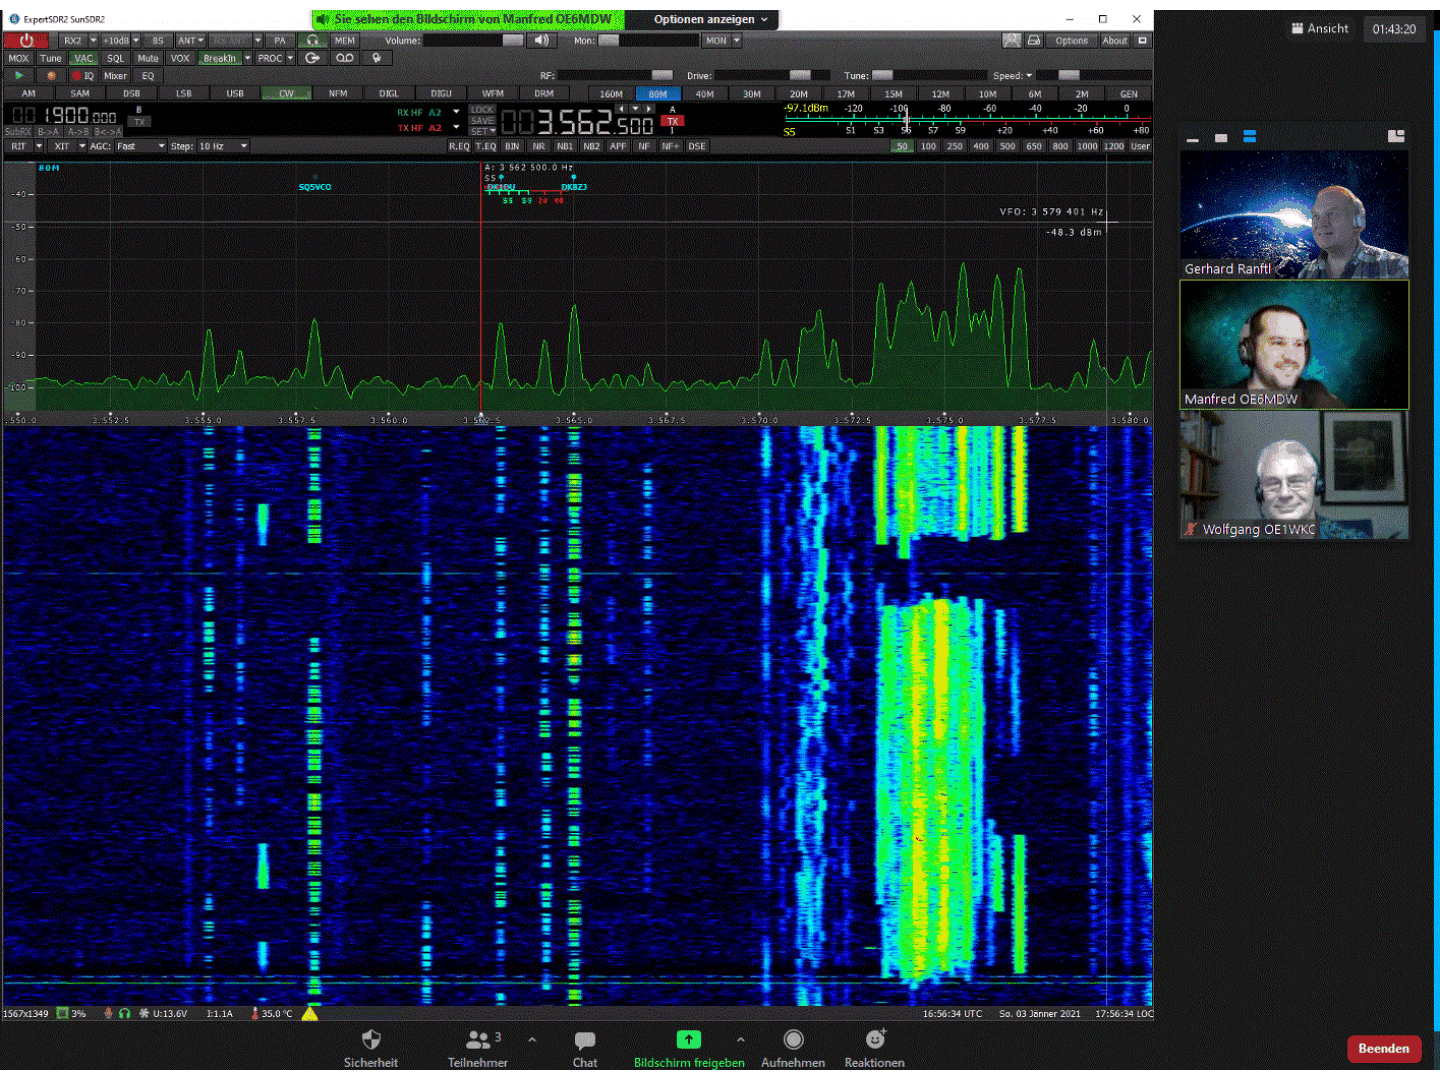The image size is (1440, 1080).
Task: Click the small window icon right of About
Action: 1142,40
